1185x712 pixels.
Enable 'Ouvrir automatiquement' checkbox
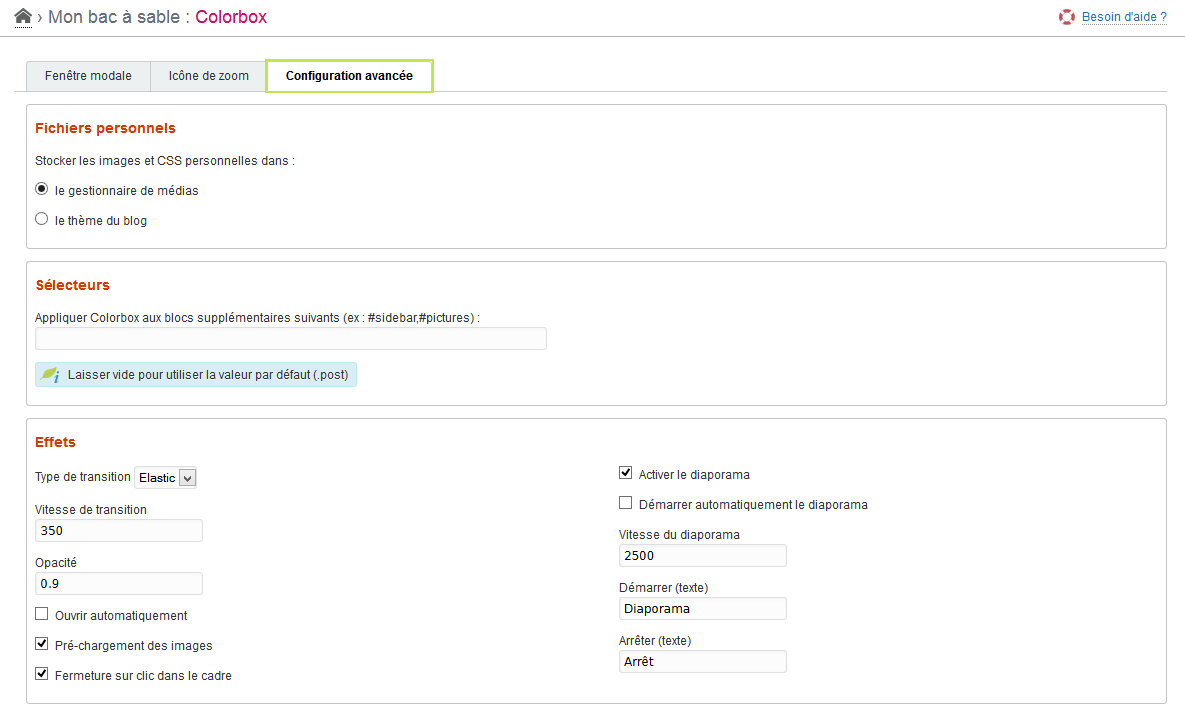(x=42, y=614)
